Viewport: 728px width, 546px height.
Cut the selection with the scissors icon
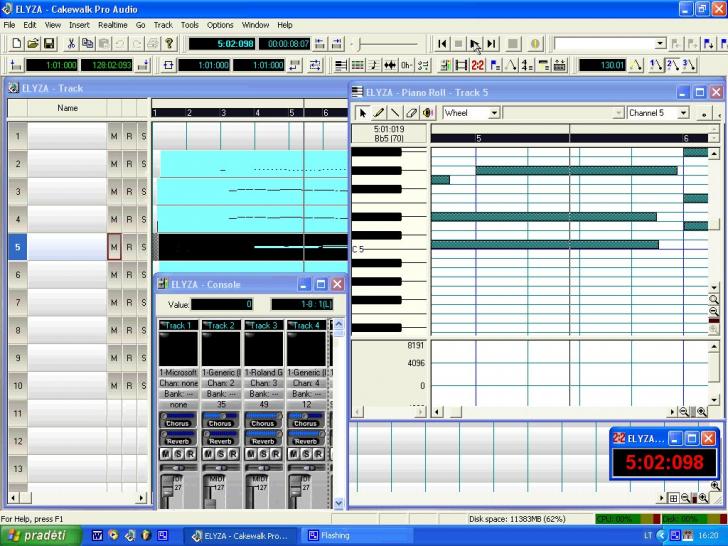[x=71, y=44]
